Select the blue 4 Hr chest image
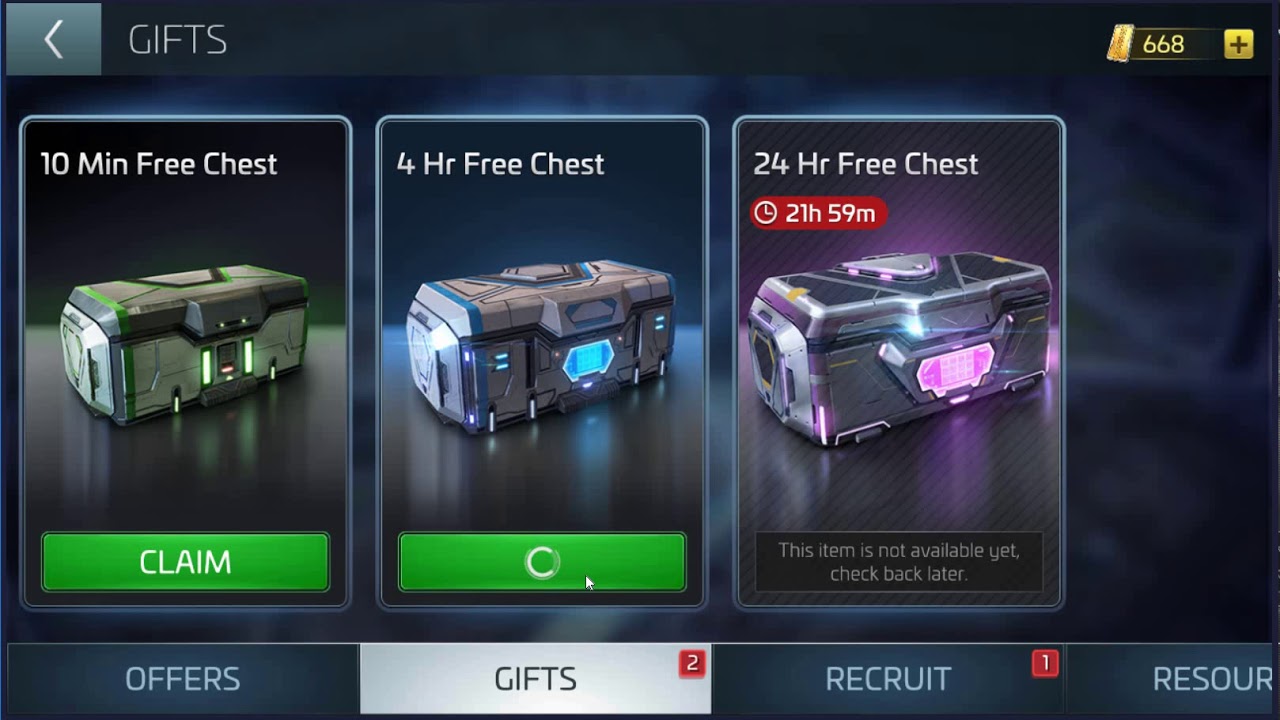The height and width of the screenshot is (720, 1280). click(541, 345)
